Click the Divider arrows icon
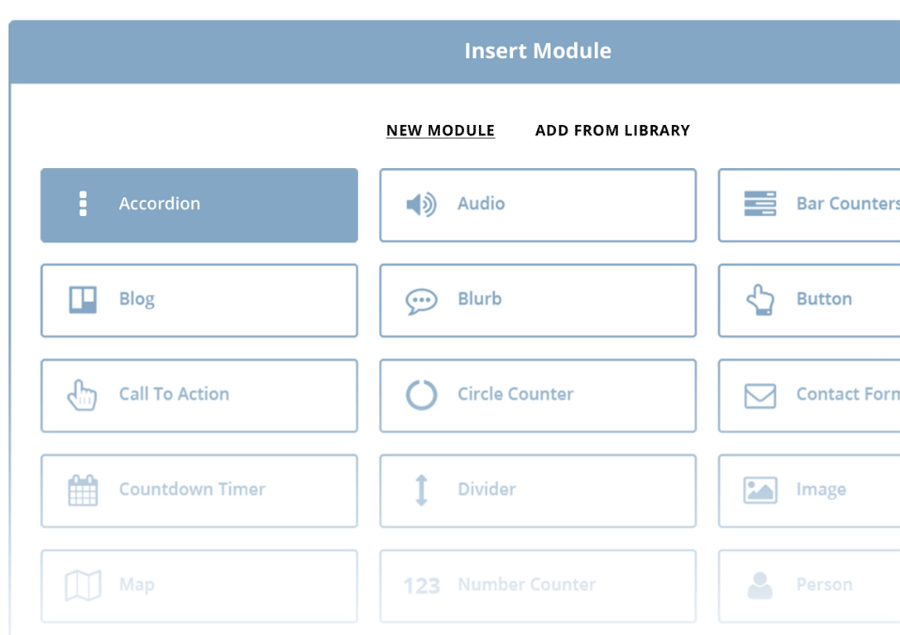The image size is (900, 635). tap(421, 490)
